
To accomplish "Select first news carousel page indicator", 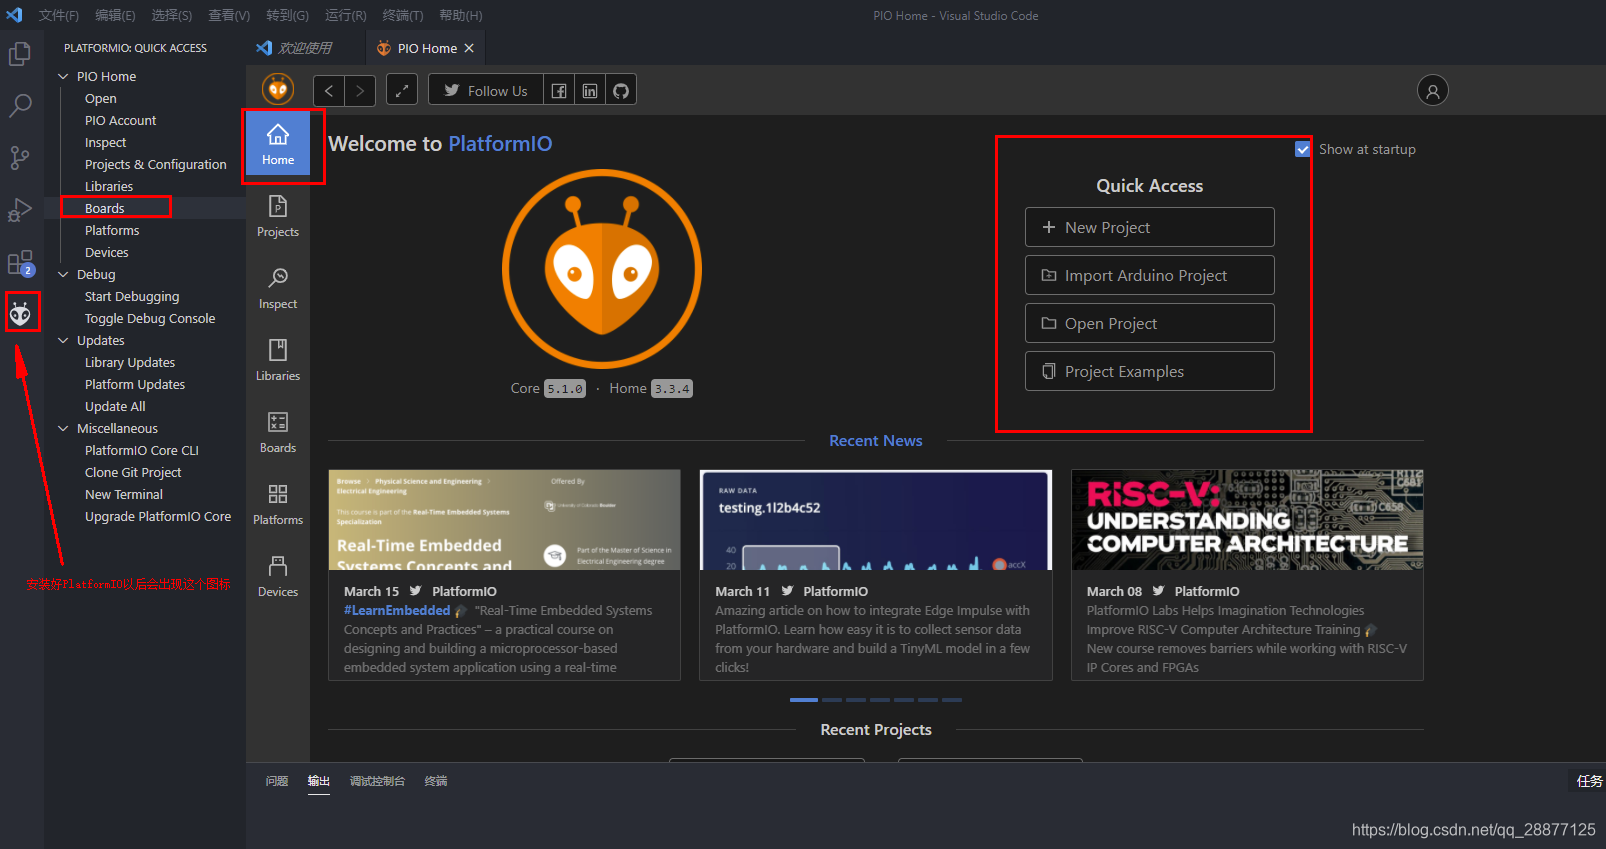I will (x=803, y=700).
